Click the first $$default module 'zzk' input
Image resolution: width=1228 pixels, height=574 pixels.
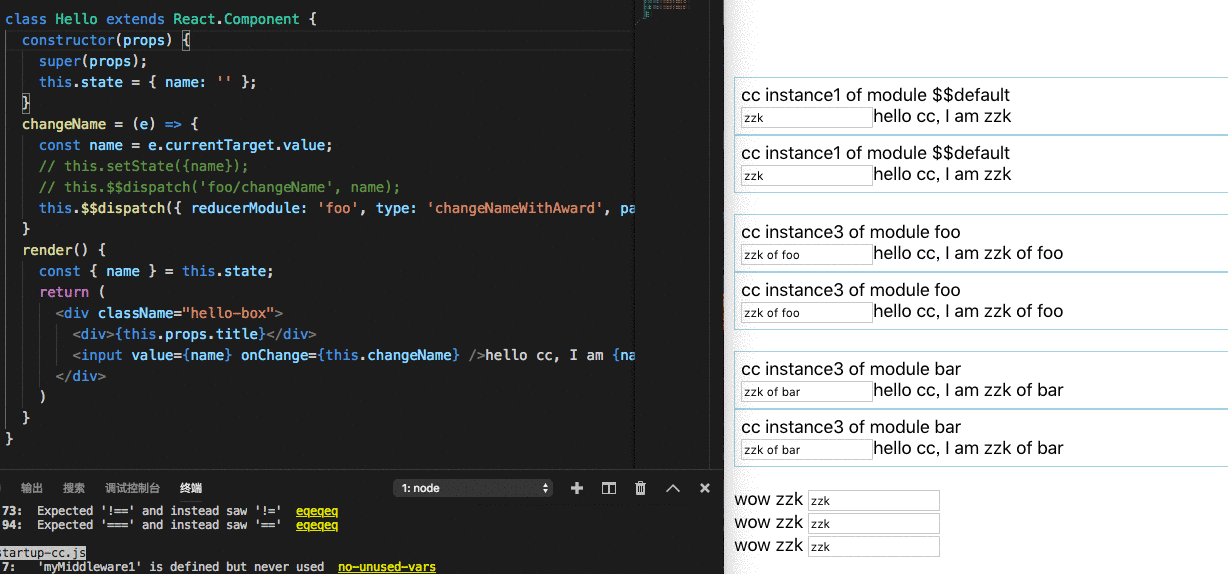click(806, 117)
